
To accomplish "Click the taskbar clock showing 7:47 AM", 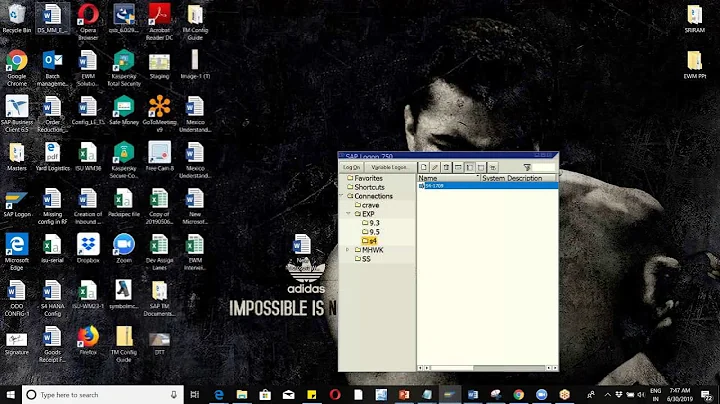I will pos(680,395).
